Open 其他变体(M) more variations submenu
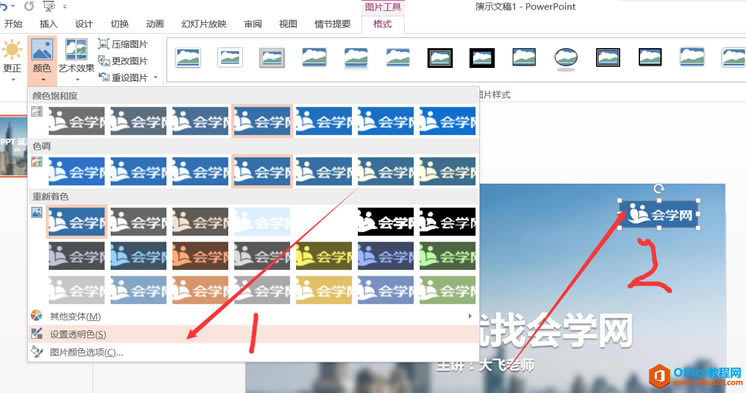 click(253, 316)
